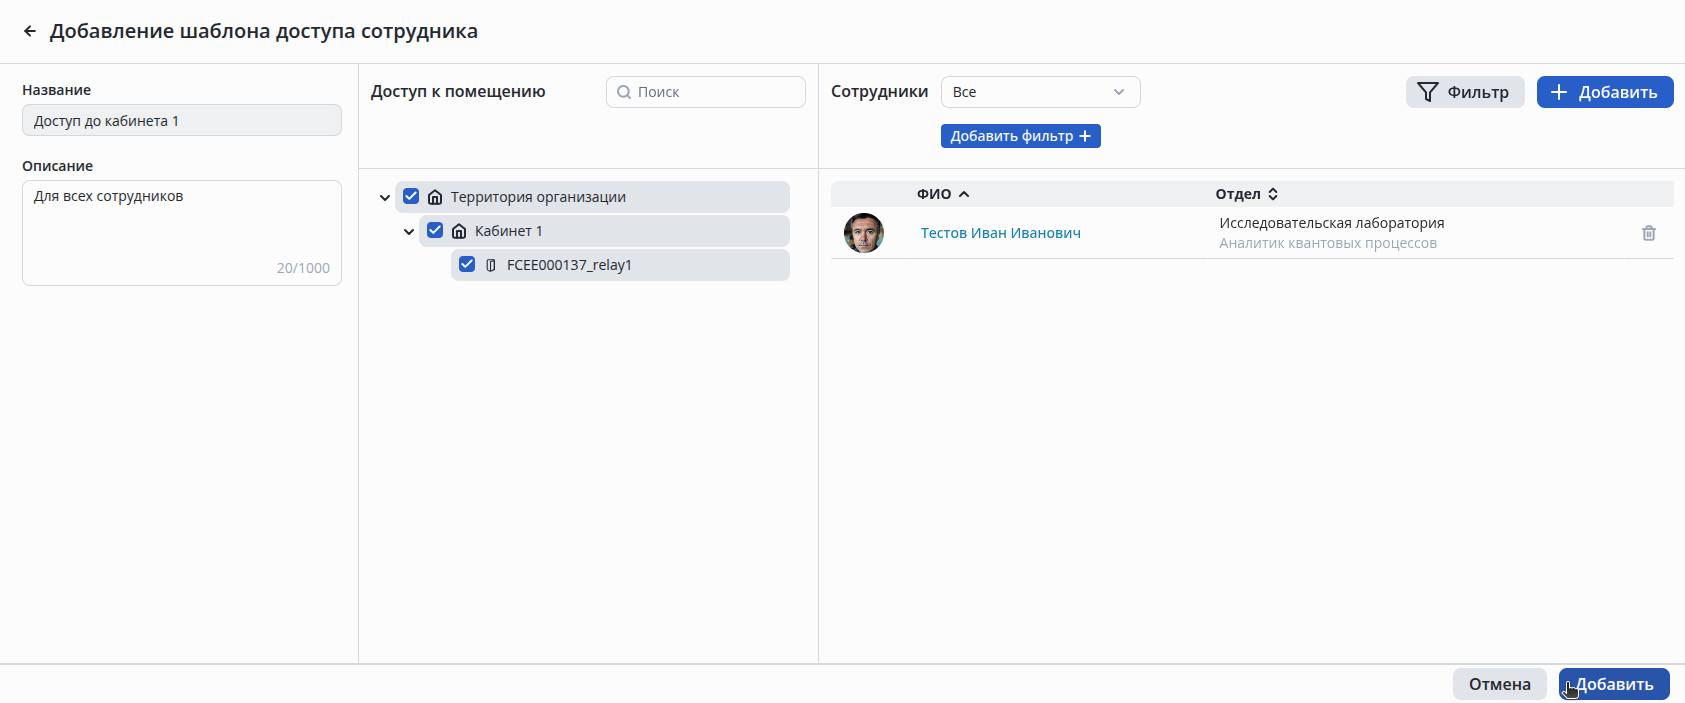This screenshot has height=703, width=1685.
Task: Click the magnifier icon in search field
Action: [x=624, y=92]
